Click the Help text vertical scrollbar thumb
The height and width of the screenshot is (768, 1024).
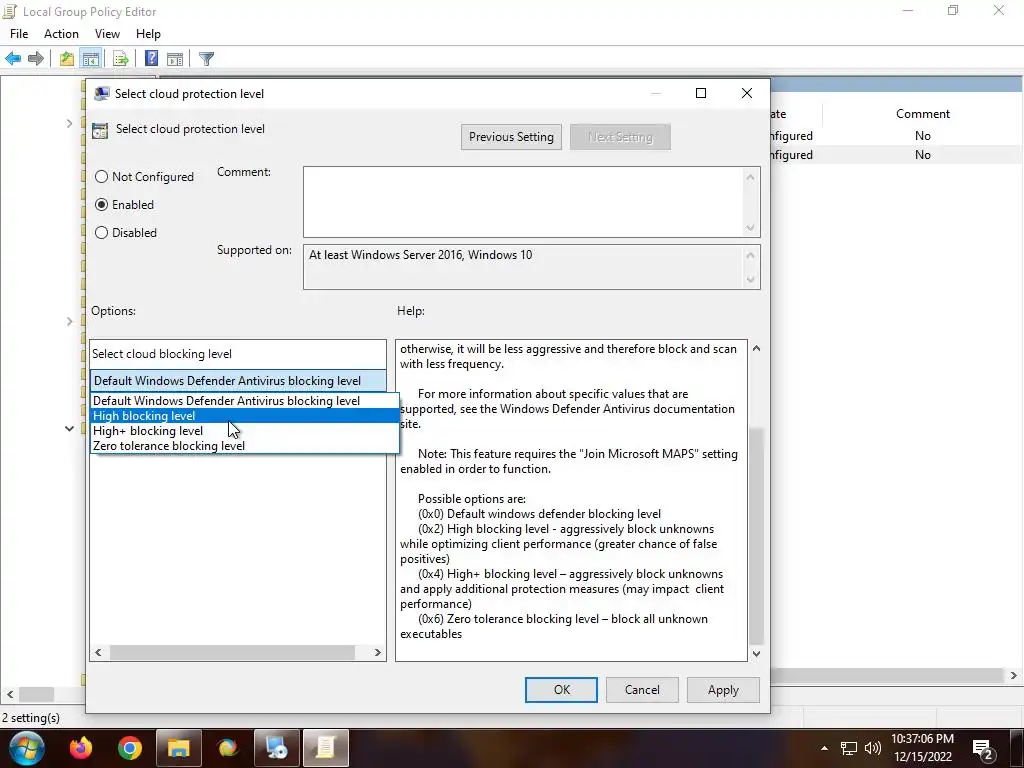coord(756,536)
